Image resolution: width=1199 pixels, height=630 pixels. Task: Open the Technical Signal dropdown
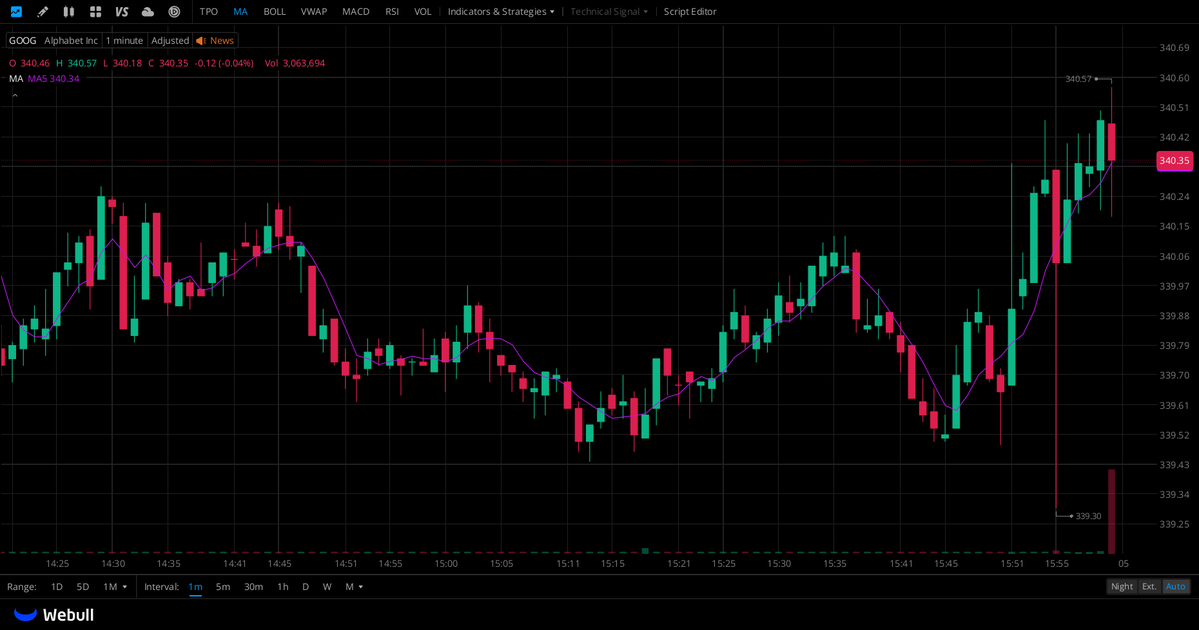609,11
